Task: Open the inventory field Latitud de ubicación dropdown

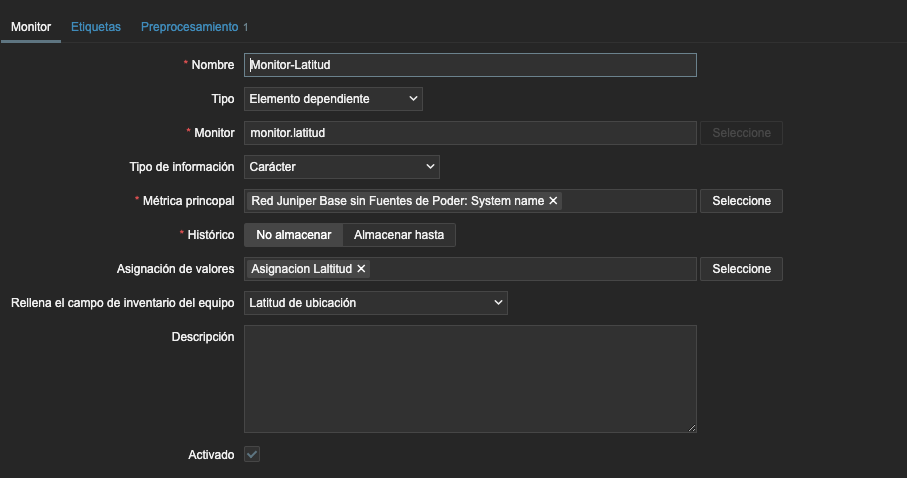Action: pyautogui.click(x=375, y=303)
